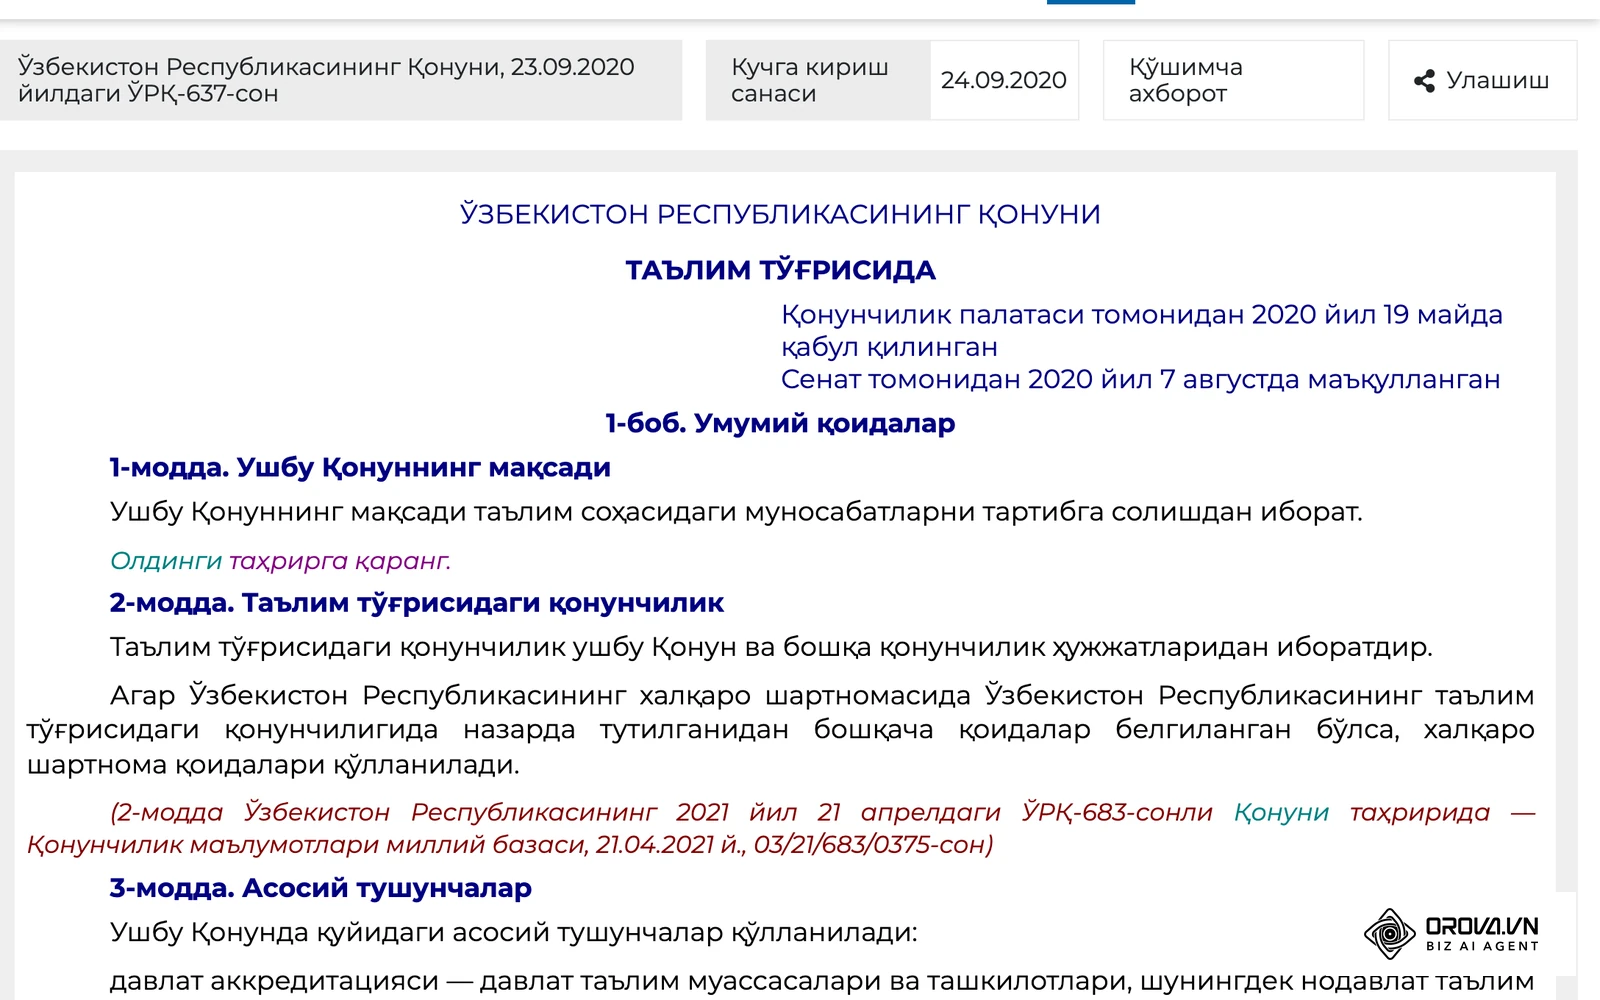The height and width of the screenshot is (1000, 1600).
Task: Click the sentence starting Ушбу Қонунда қуйидаги
Action: [513, 932]
